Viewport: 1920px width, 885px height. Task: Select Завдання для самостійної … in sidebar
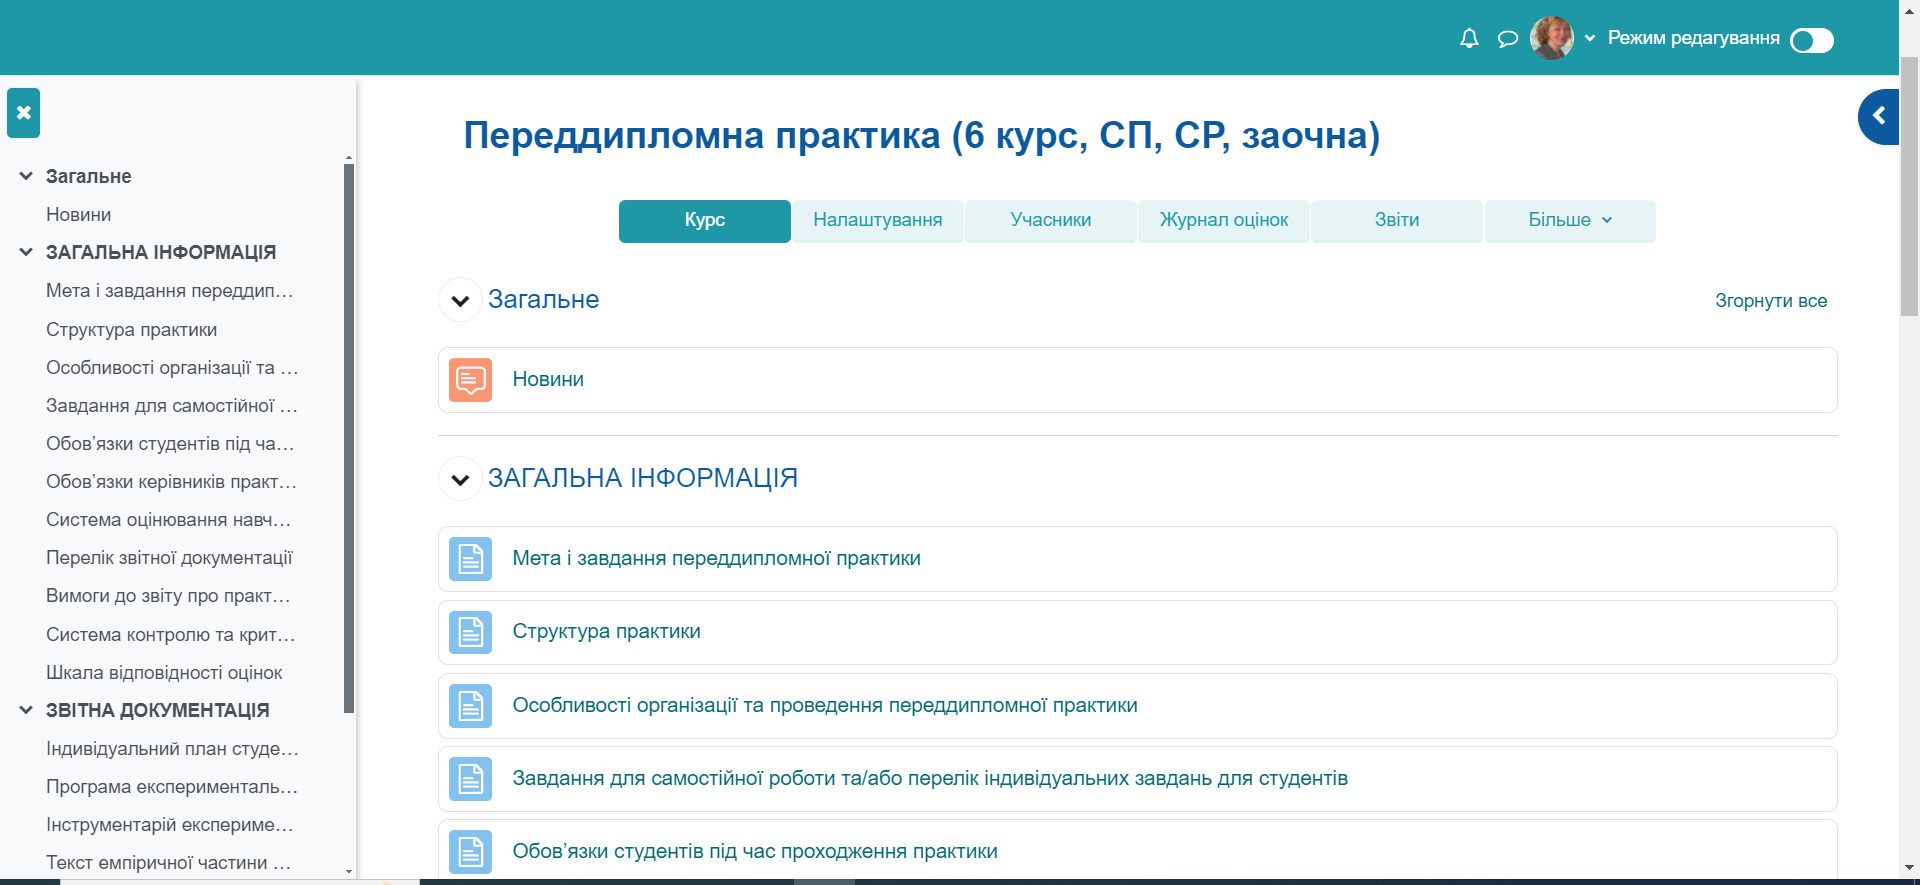[x=172, y=405]
